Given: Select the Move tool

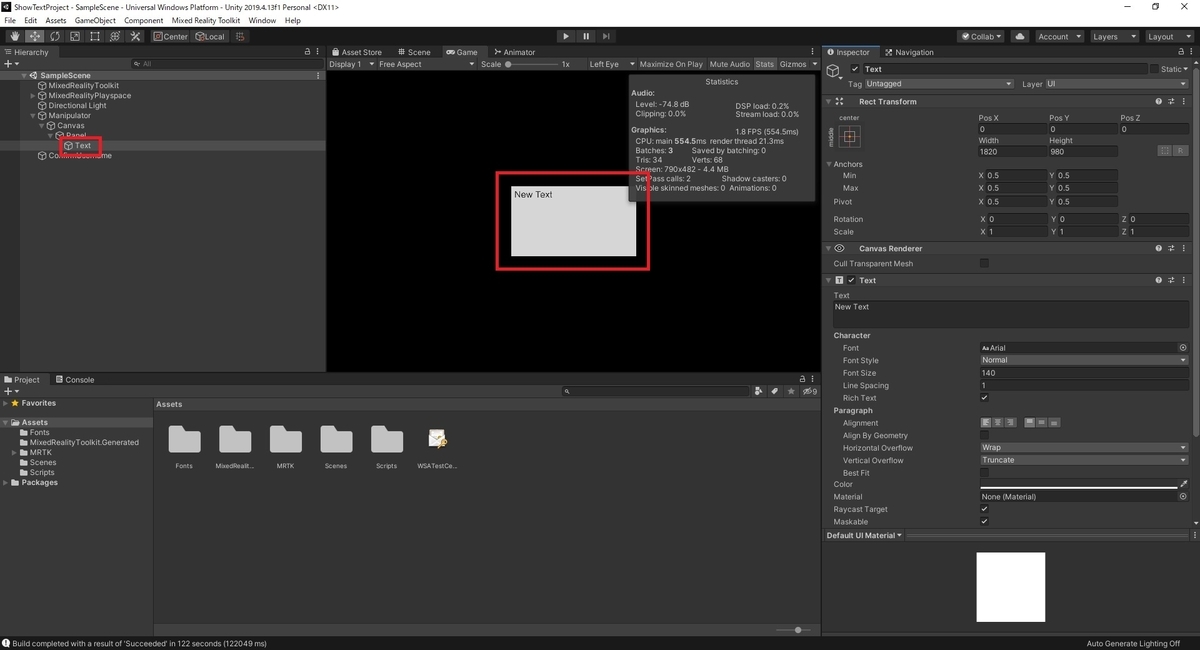Looking at the screenshot, I should click(34, 36).
